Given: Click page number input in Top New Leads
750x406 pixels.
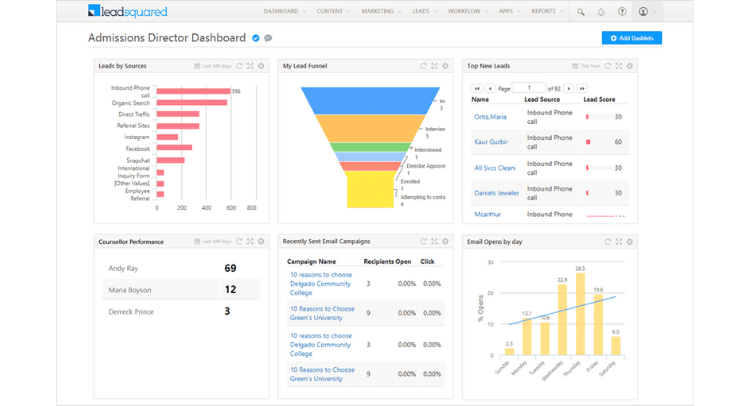Looking at the screenshot, I should point(529,88).
